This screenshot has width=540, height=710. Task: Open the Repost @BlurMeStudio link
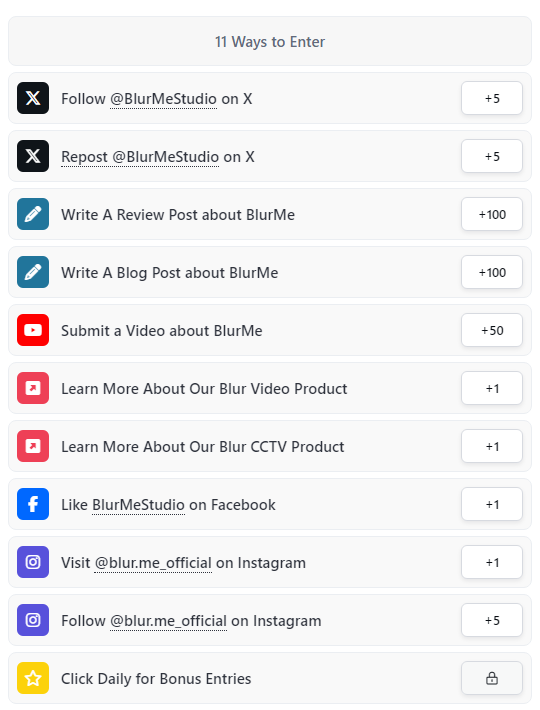pos(140,157)
